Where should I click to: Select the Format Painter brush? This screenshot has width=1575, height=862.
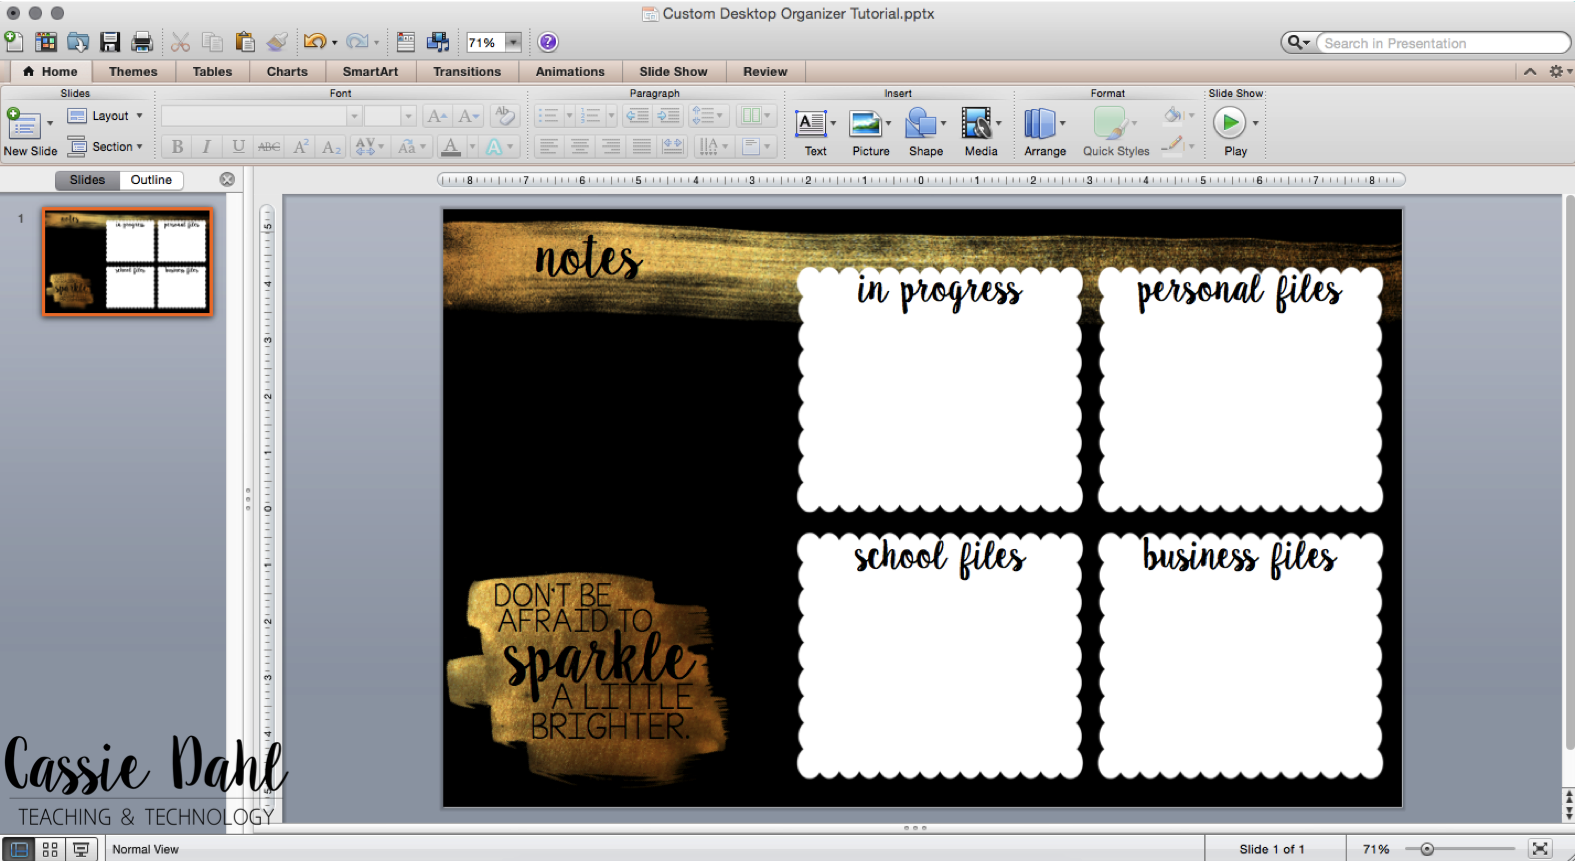[x=277, y=42]
